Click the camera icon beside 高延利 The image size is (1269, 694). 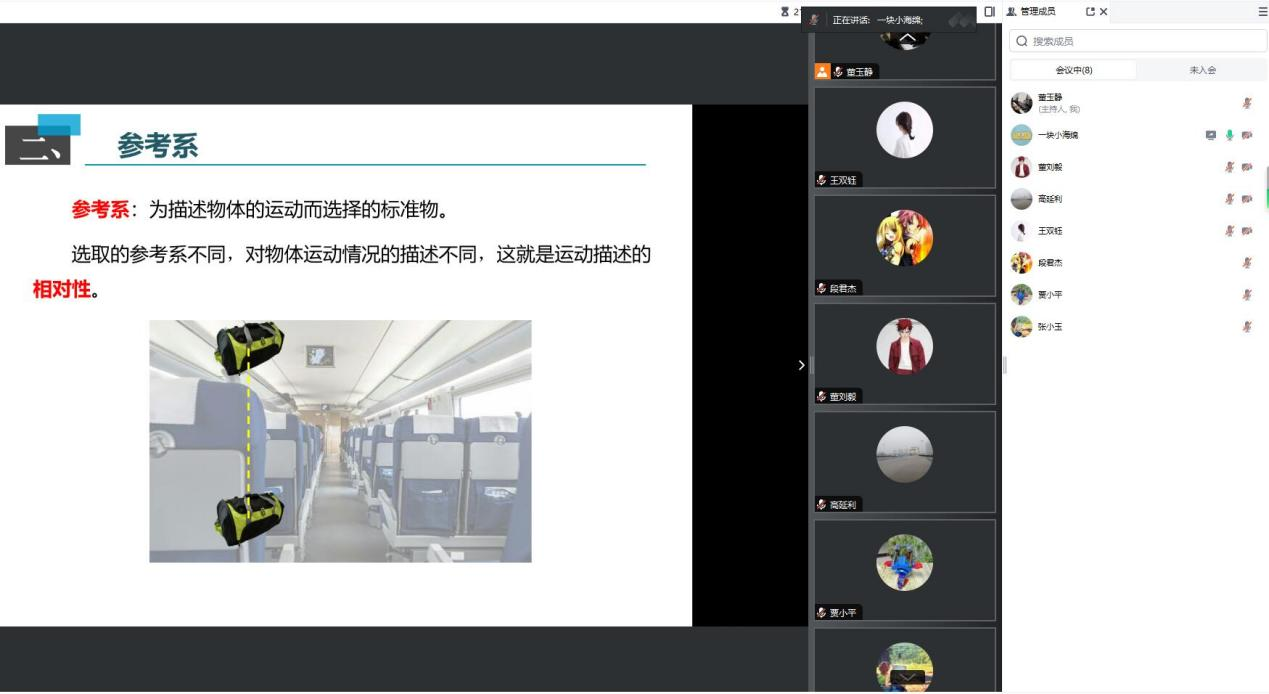(x=1246, y=199)
